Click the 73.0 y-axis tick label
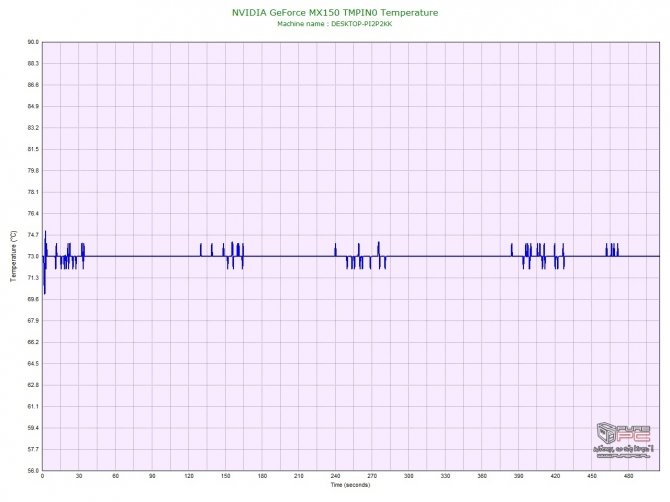670x502 pixels. point(33,256)
